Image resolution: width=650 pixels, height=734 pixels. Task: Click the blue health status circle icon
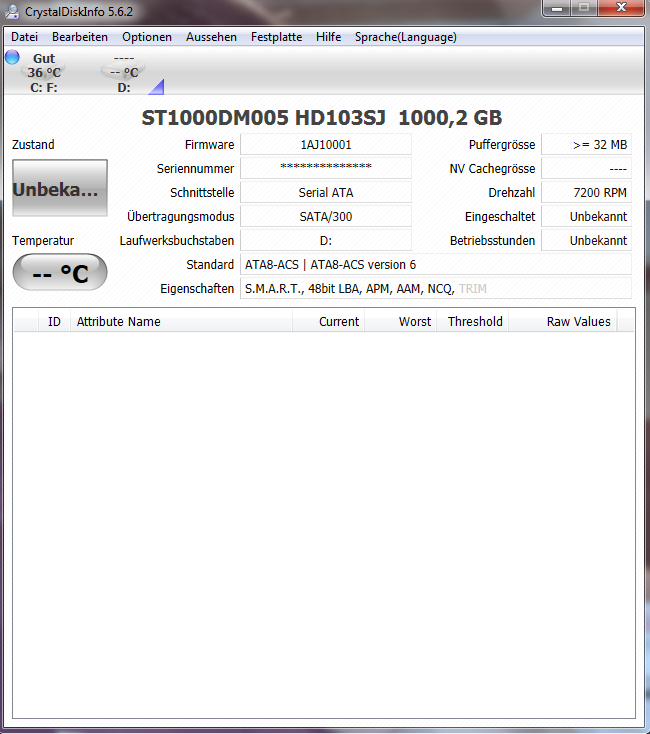click(x=12, y=57)
